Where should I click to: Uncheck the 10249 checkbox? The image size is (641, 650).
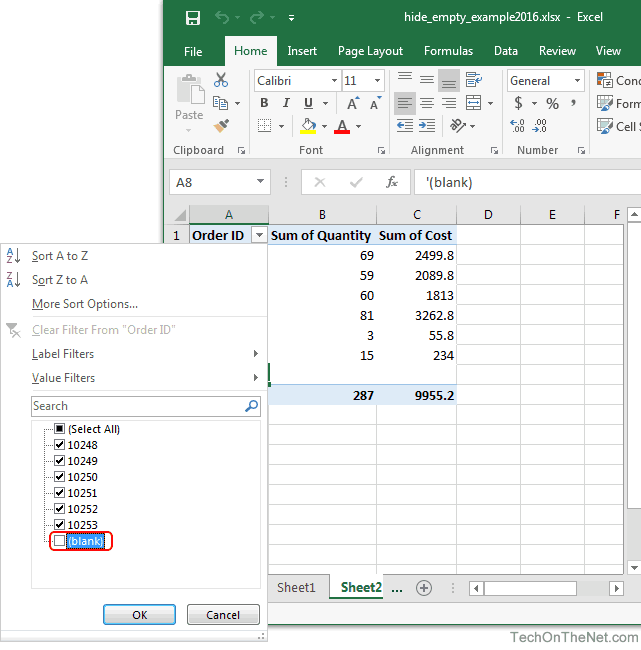[x=60, y=461]
